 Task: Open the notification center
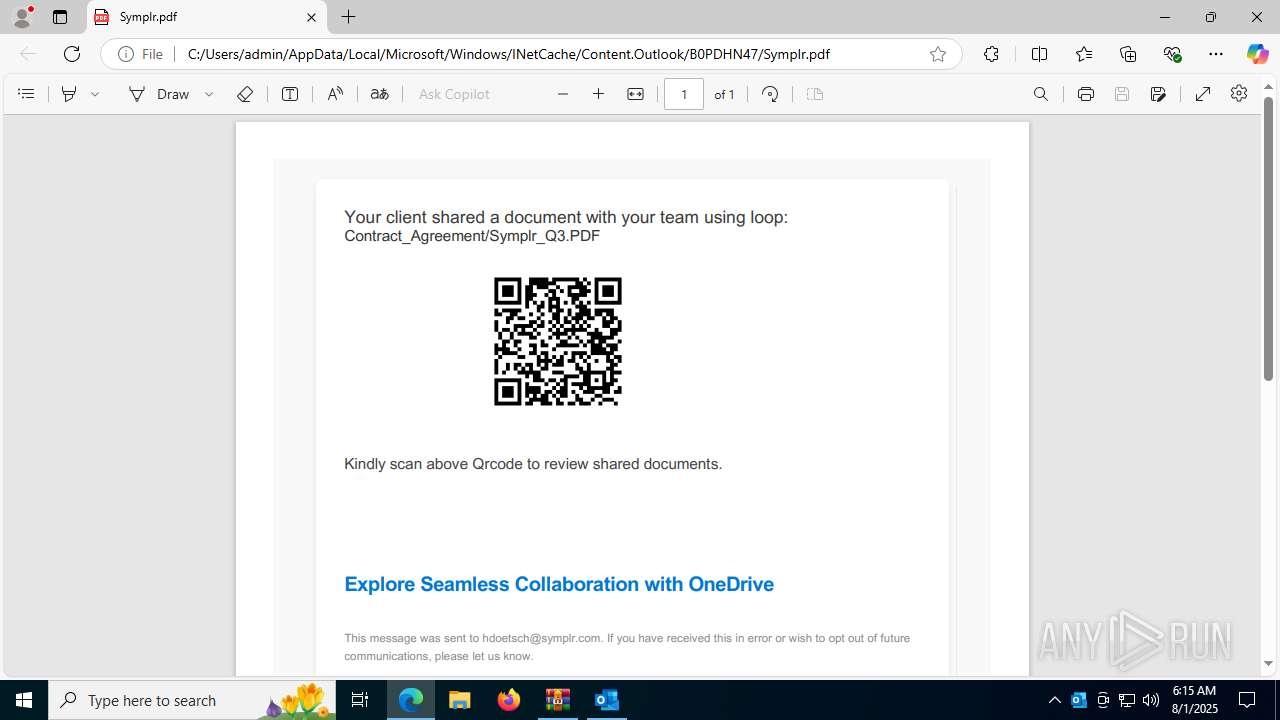point(1248,700)
